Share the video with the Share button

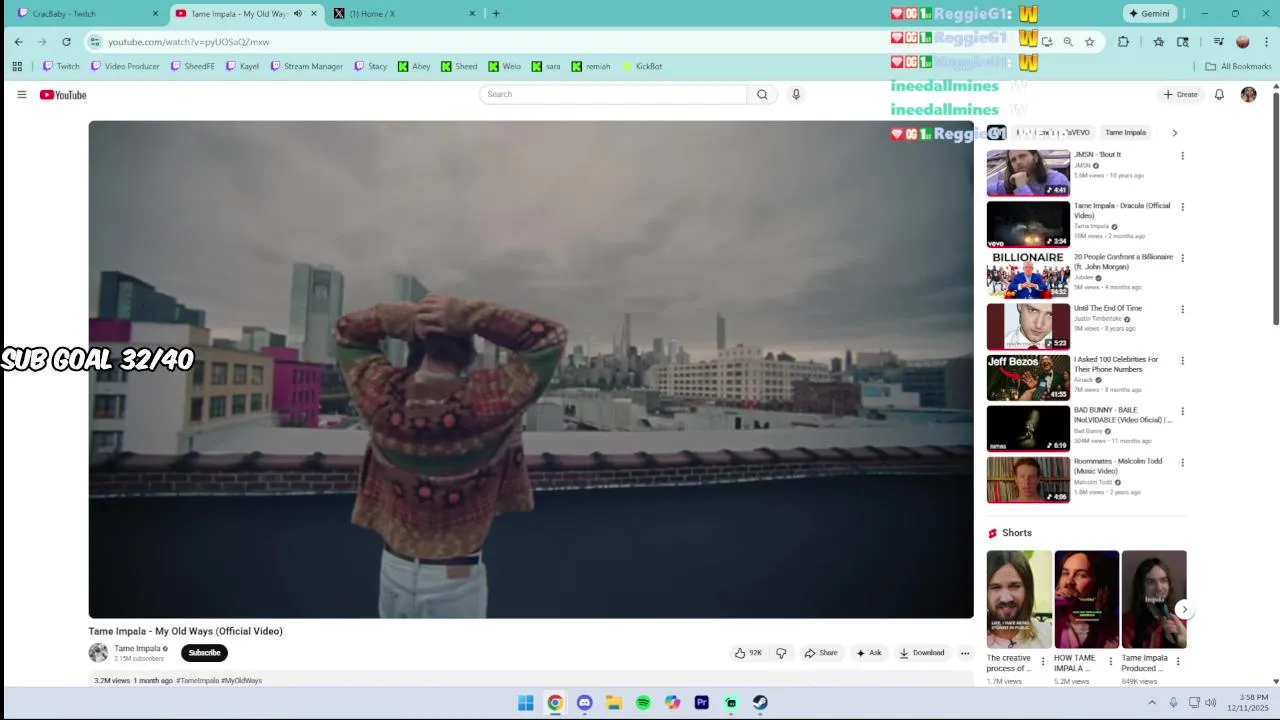821,653
